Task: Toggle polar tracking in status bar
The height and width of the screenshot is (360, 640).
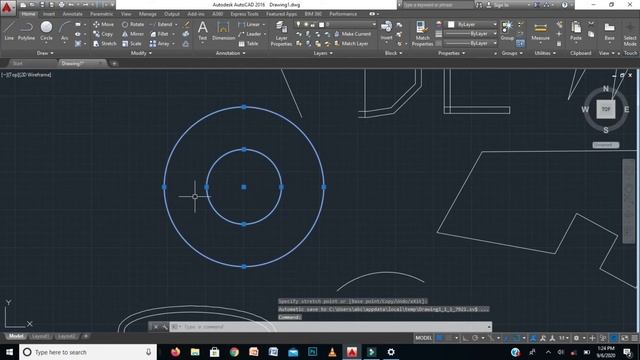Action: [475, 338]
